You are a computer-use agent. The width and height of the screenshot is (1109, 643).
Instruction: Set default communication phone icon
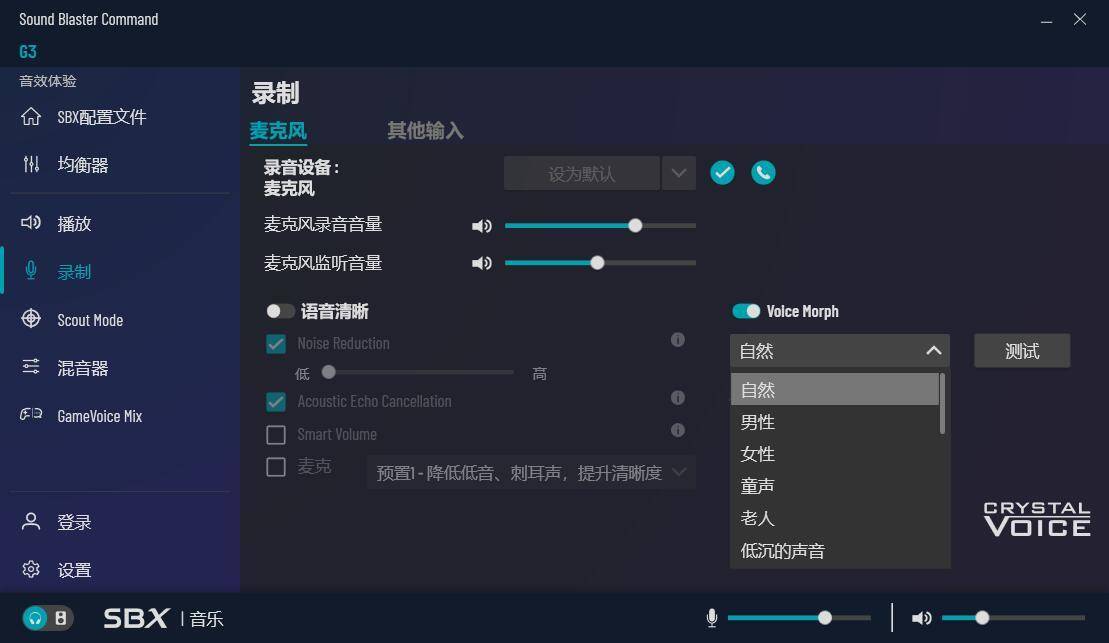(763, 173)
